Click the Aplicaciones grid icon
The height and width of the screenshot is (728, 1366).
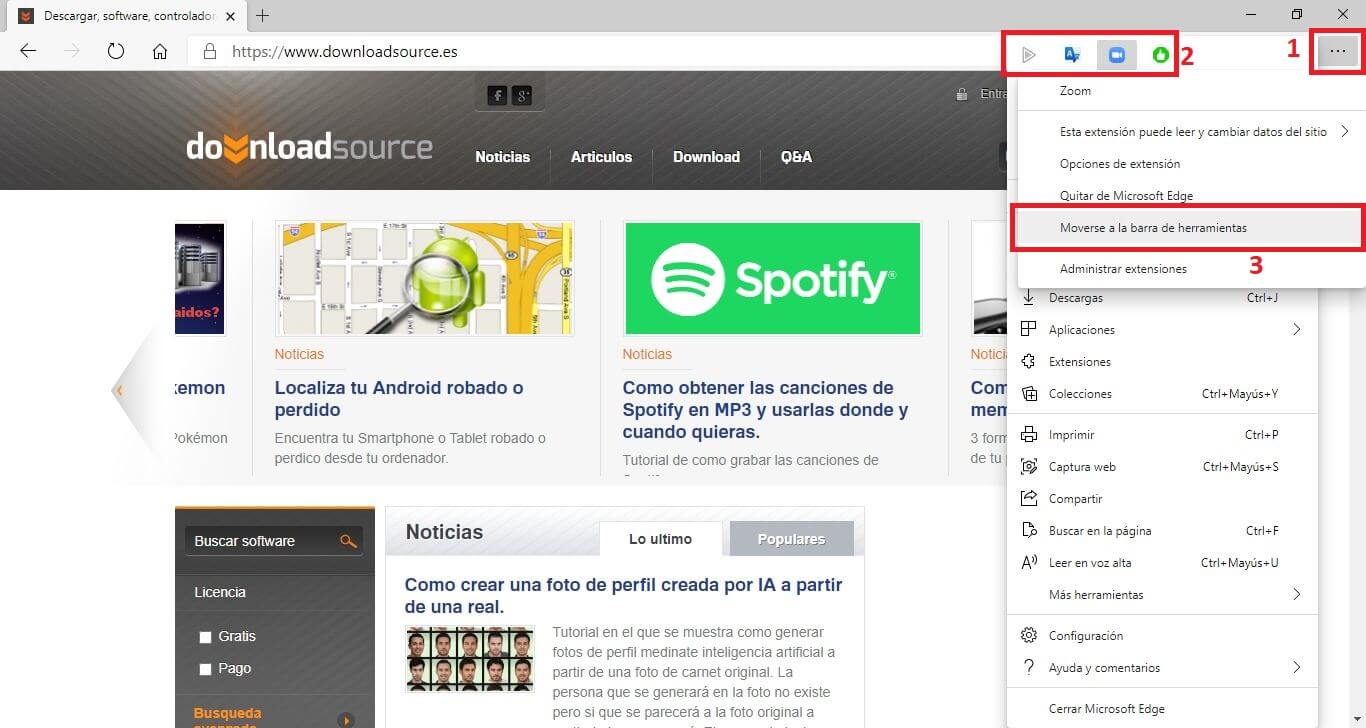pyautogui.click(x=1028, y=329)
